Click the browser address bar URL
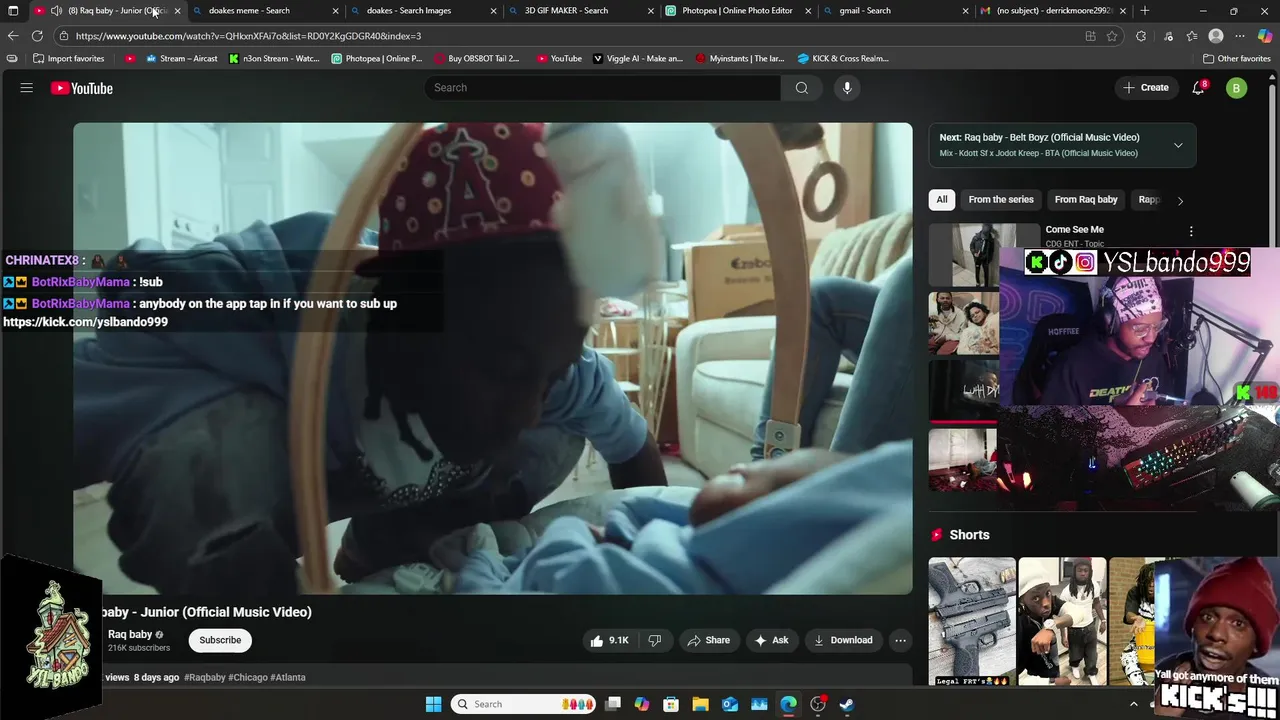The height and width of the screenshot is (720, 1280). pos(248,36)
